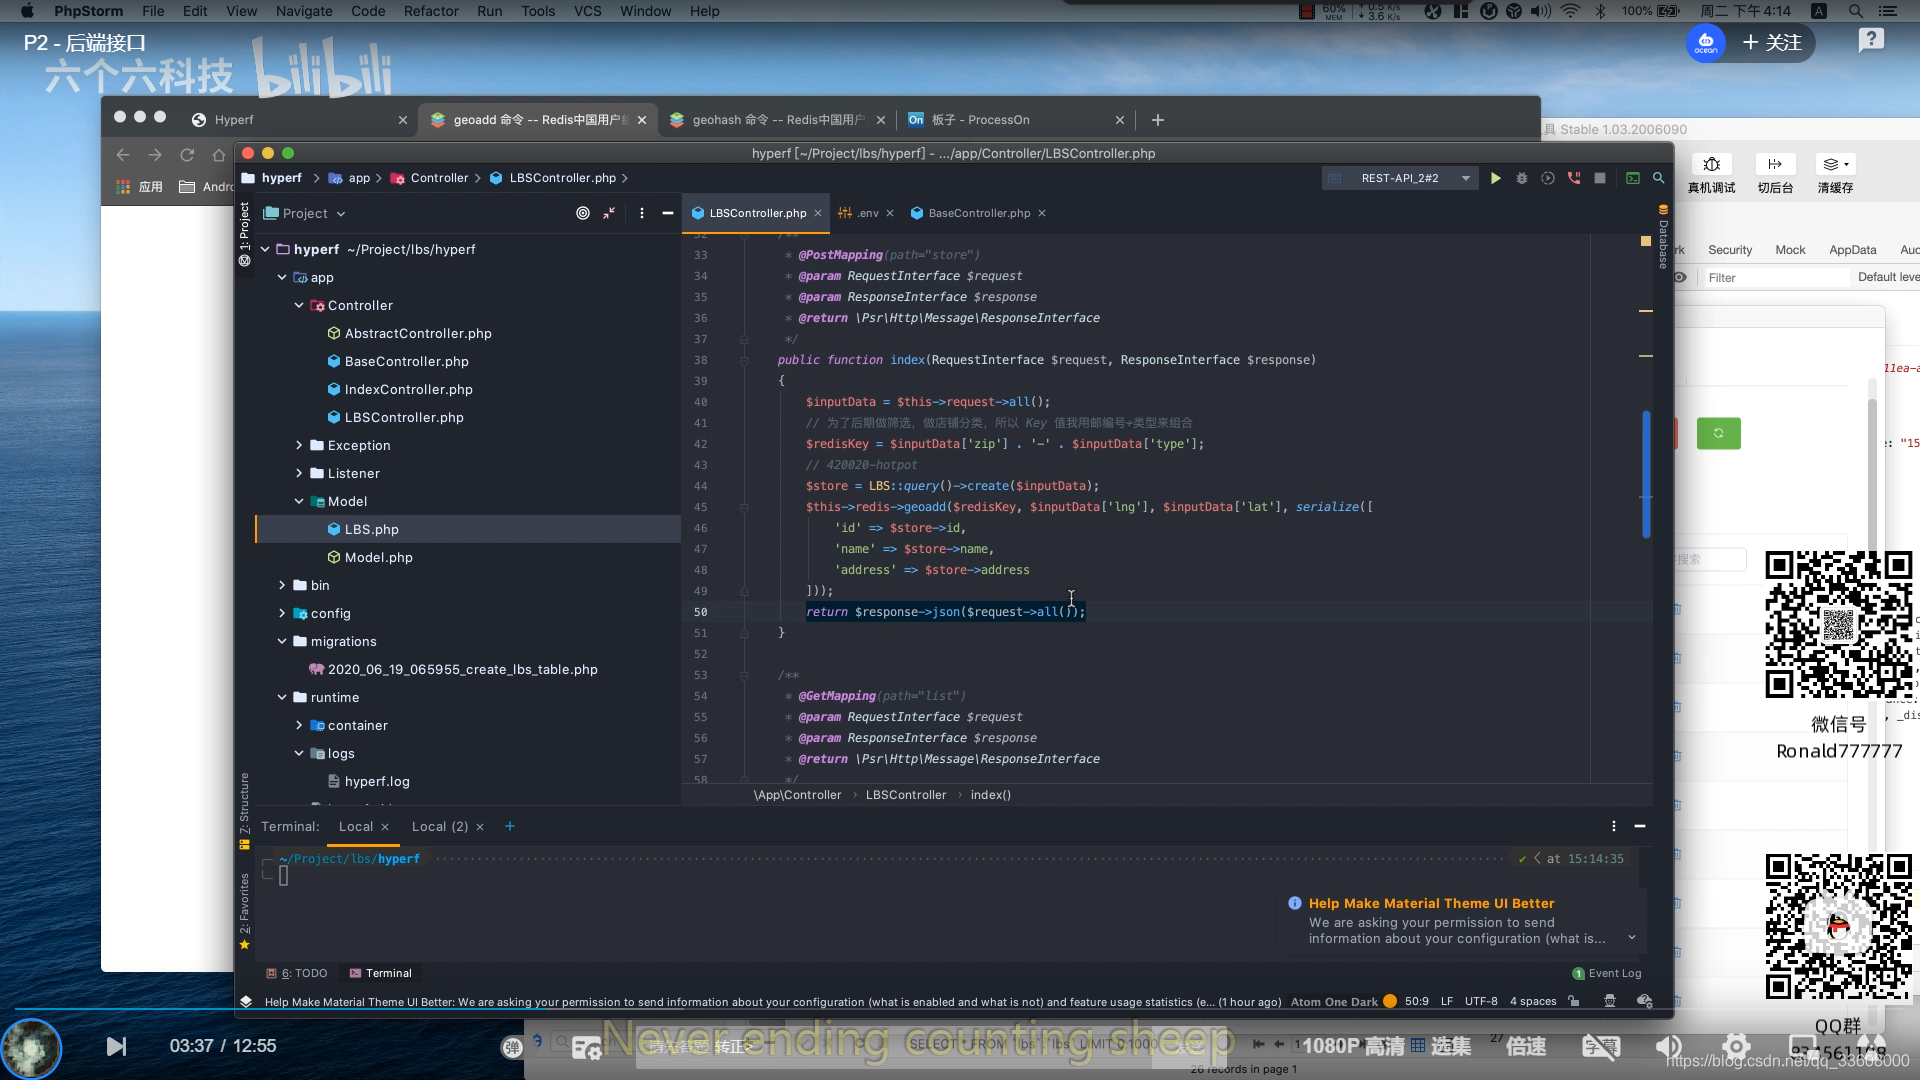This screenshot has height=1080, width=1920.
Task: Run the REST-API_2#2 configuration
Action: [x=1495, y=178]
